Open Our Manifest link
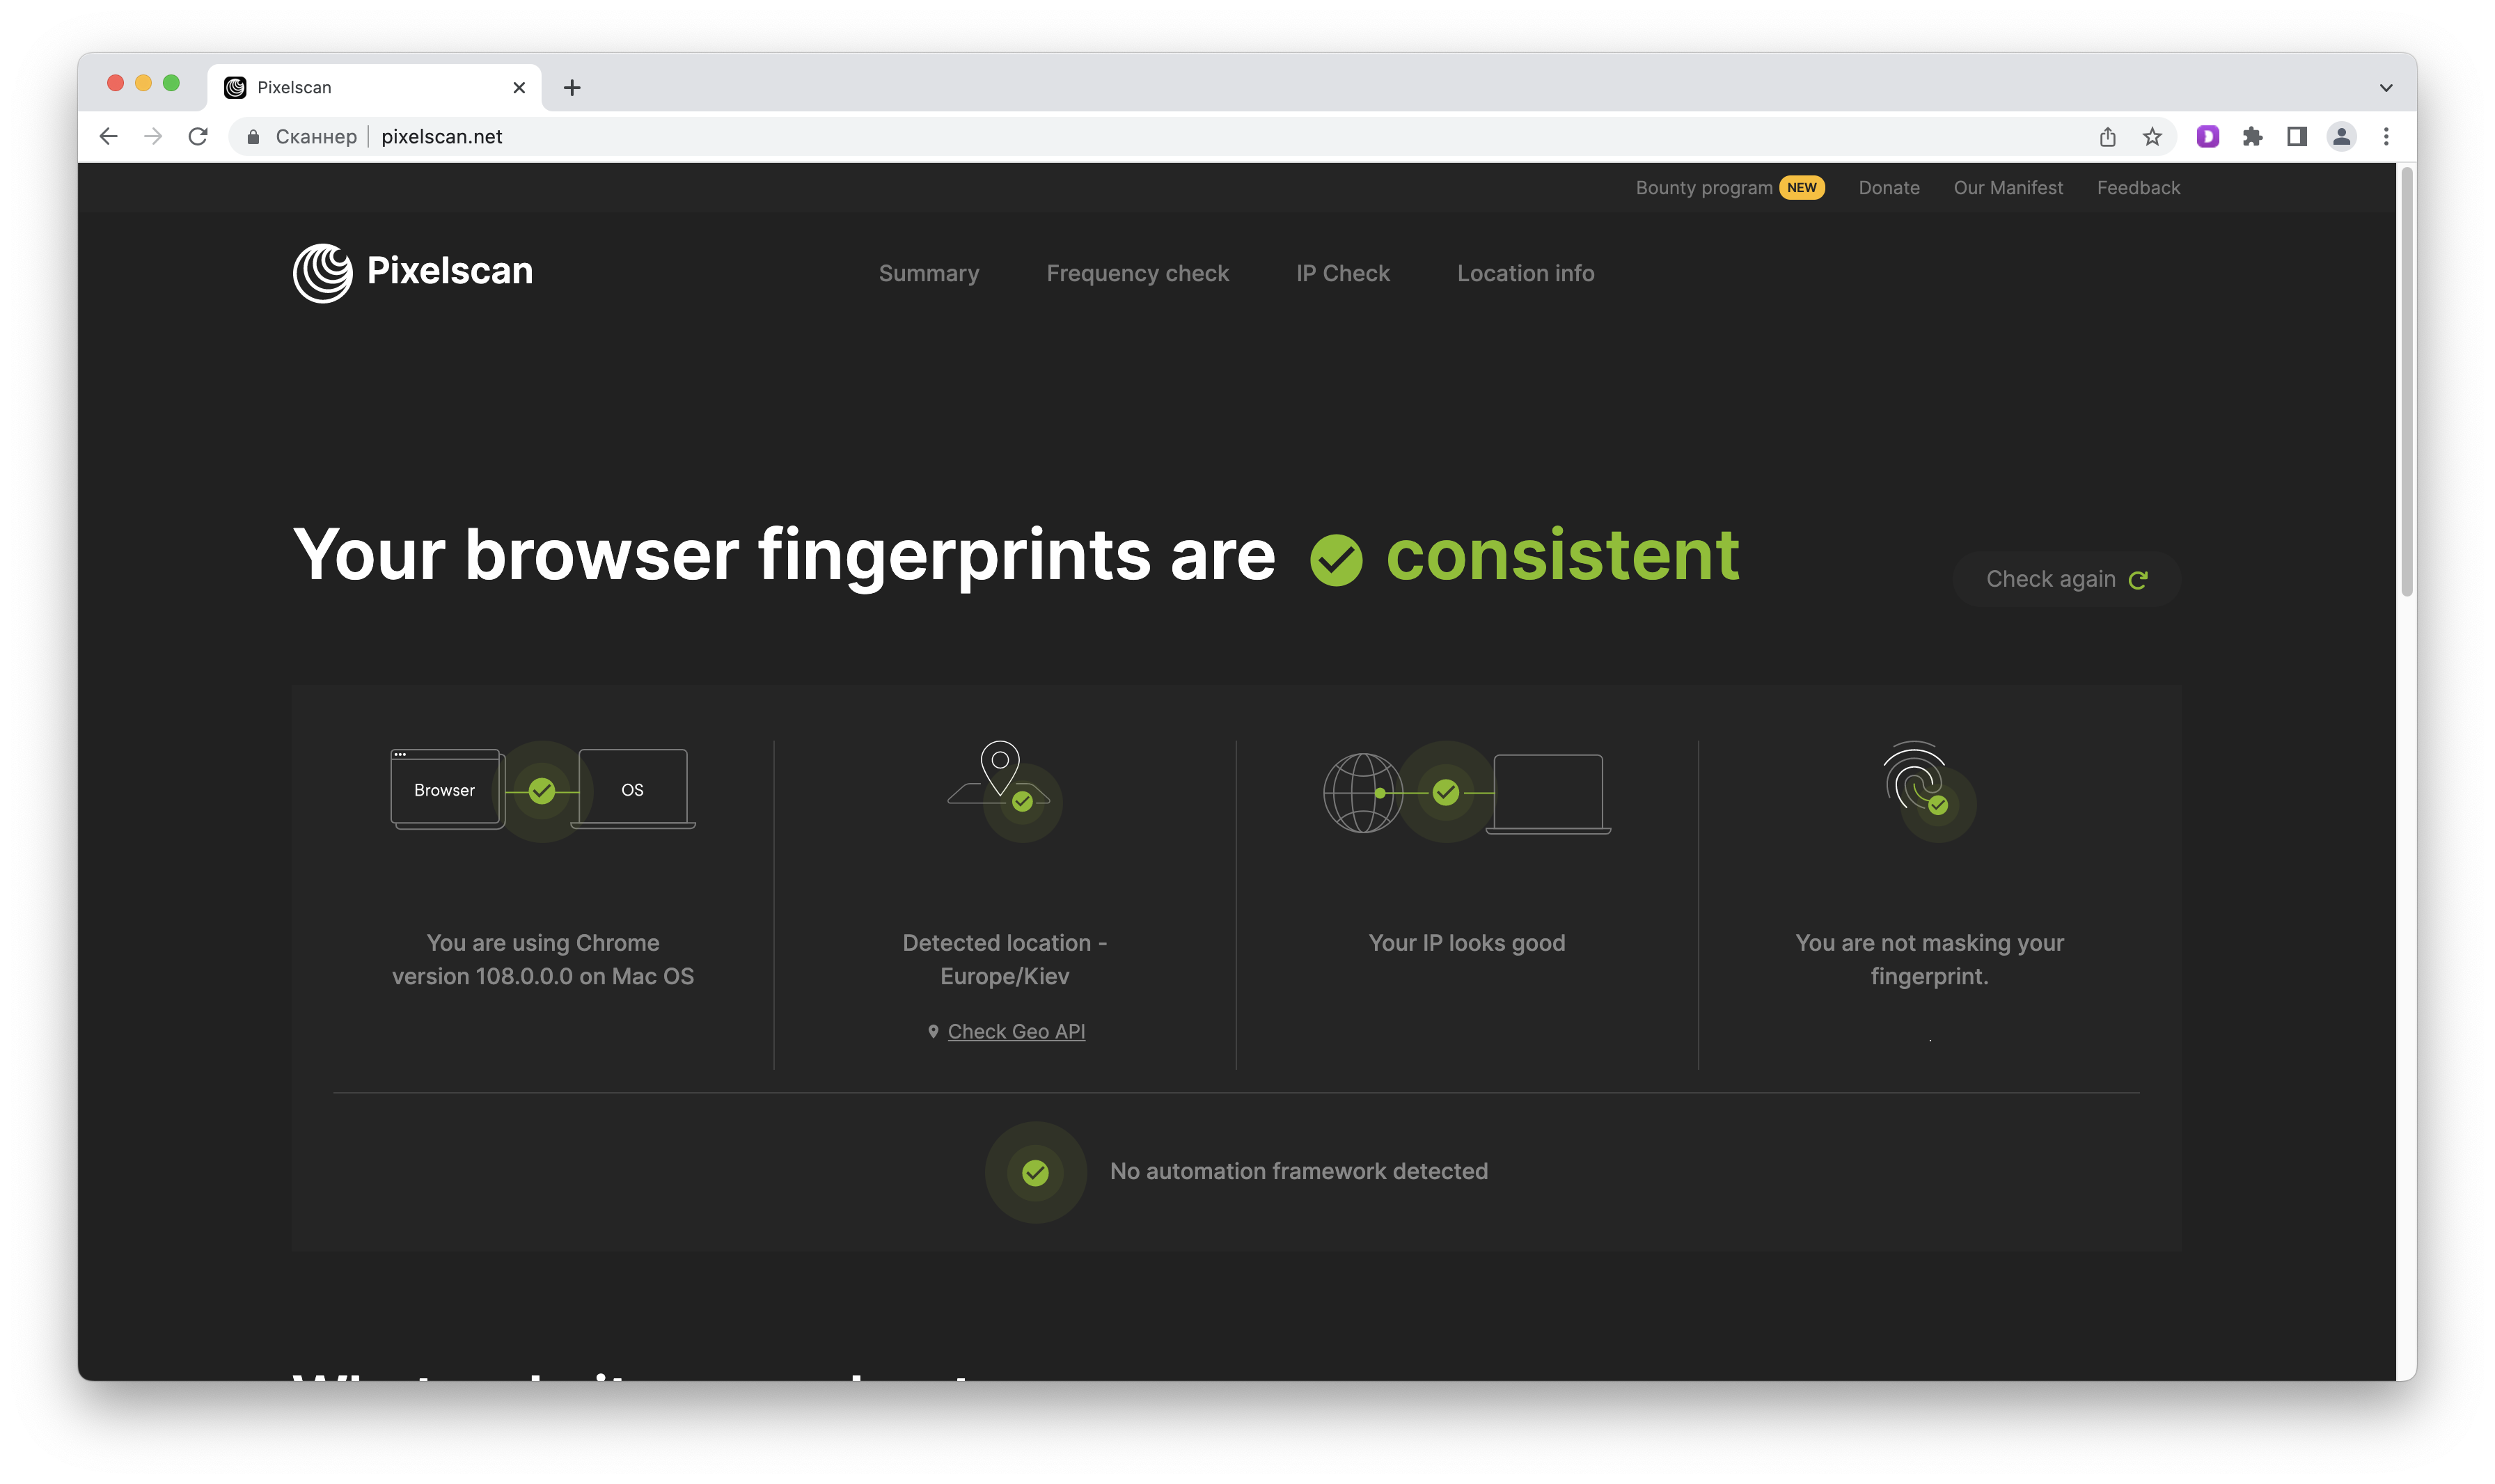Screen dimensions: 2495x1484 click(x=2008, y=188)
